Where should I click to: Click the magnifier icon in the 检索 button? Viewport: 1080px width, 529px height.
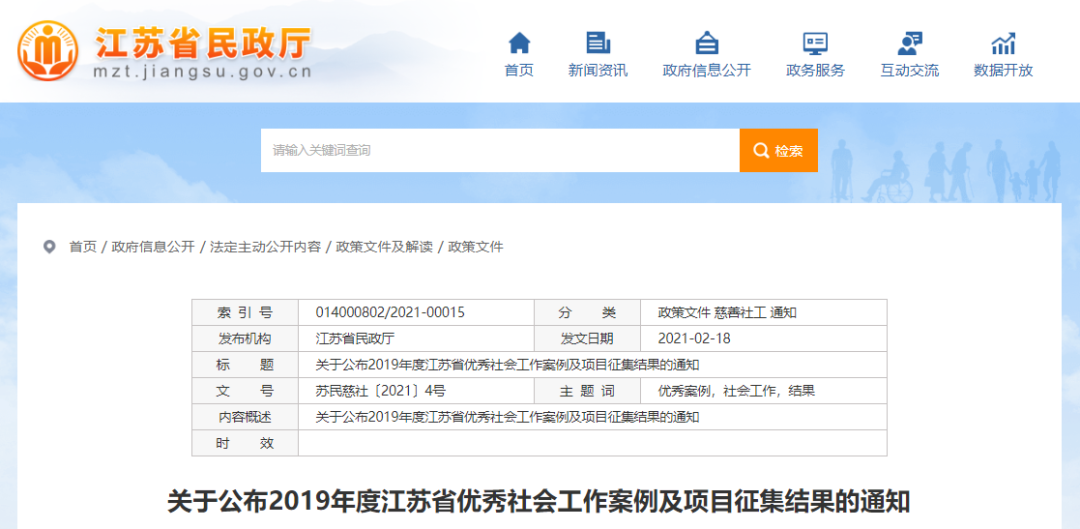click(761, 151)
